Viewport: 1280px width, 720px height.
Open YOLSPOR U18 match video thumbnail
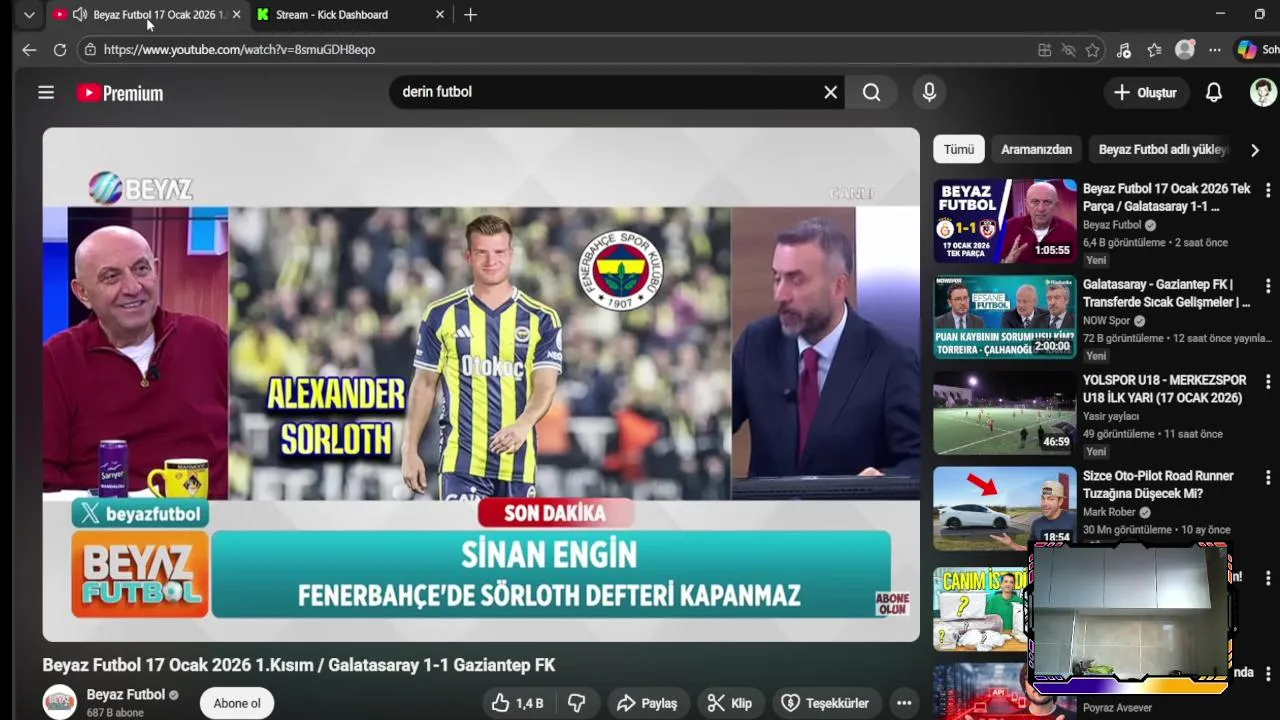coord(1005,413)
